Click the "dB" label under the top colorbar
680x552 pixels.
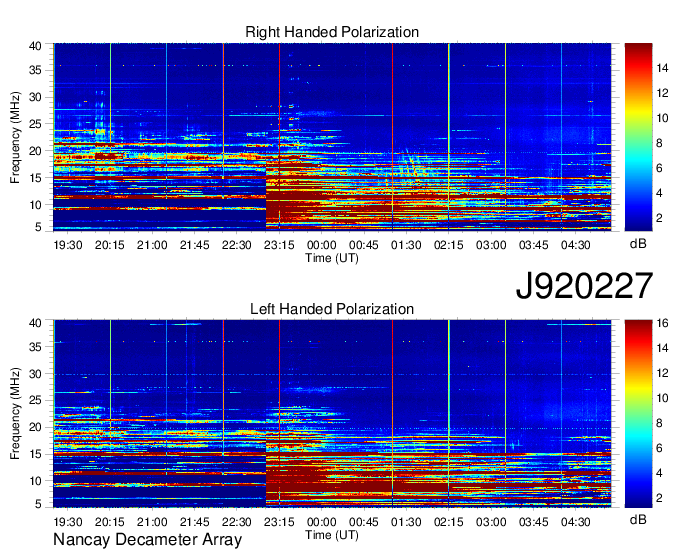pyautogui.click(x=638, y=244)
